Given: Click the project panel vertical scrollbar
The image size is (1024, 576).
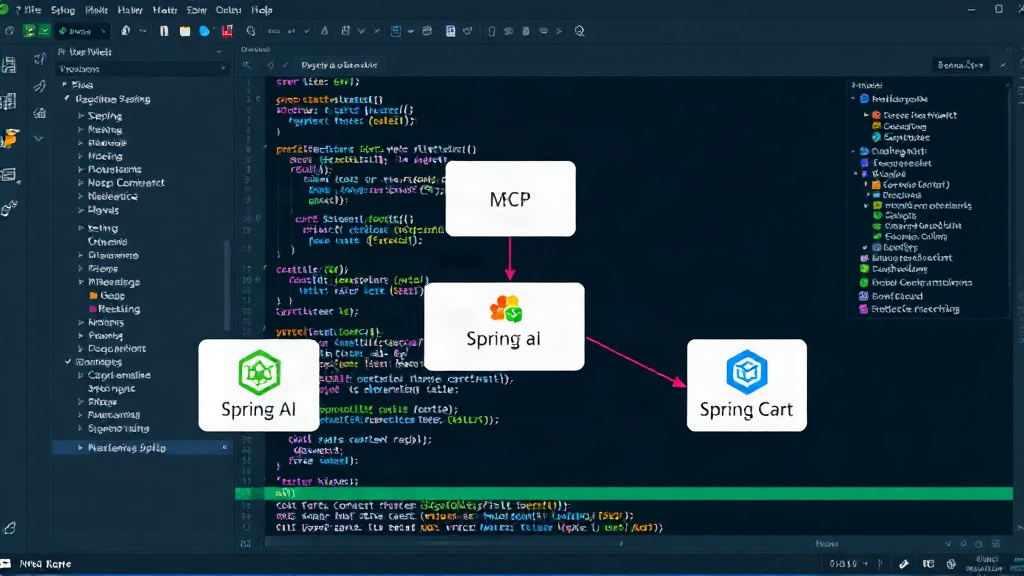Looking at the screenshot, I should pyautogui.click(x=227, y=286).
